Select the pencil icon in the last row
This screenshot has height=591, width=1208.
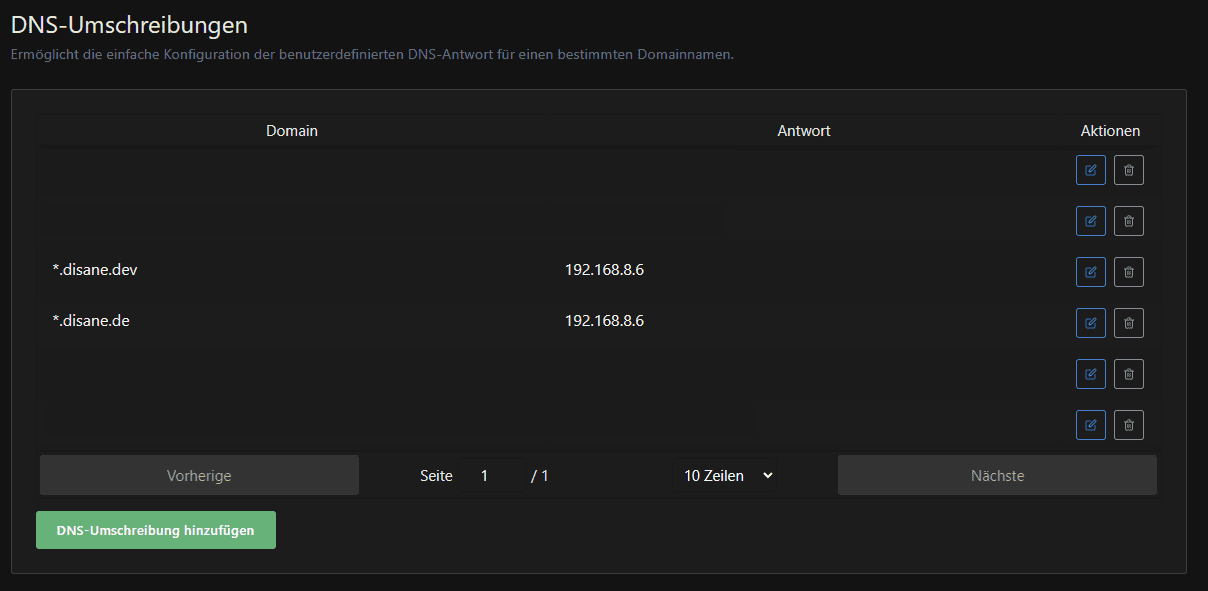point(1090,424)
